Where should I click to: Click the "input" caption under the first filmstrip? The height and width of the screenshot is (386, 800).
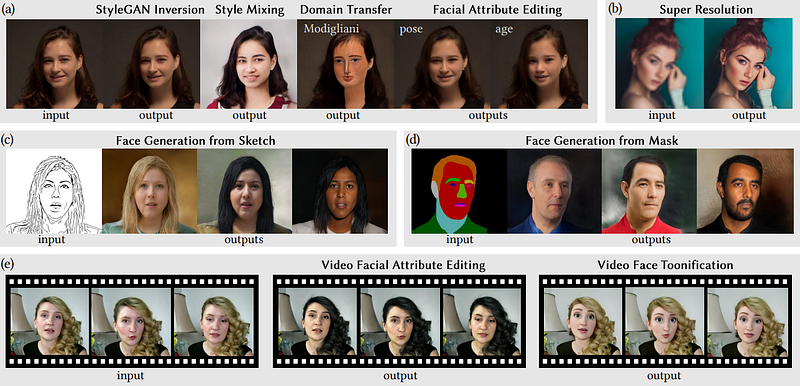[130, 376]
